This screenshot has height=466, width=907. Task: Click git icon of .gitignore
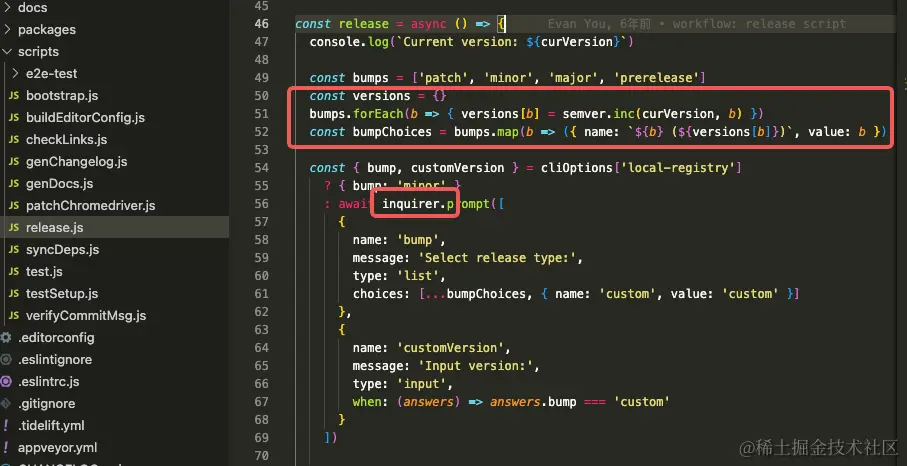[x=5, y=404]
